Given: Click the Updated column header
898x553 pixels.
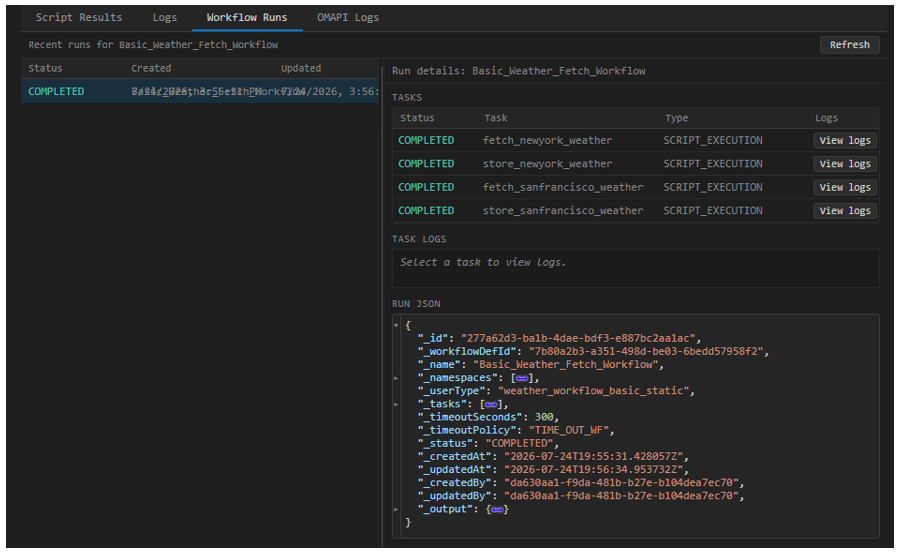Looking at the screenshot, I should pyautogui.click(x=301, y=68).
